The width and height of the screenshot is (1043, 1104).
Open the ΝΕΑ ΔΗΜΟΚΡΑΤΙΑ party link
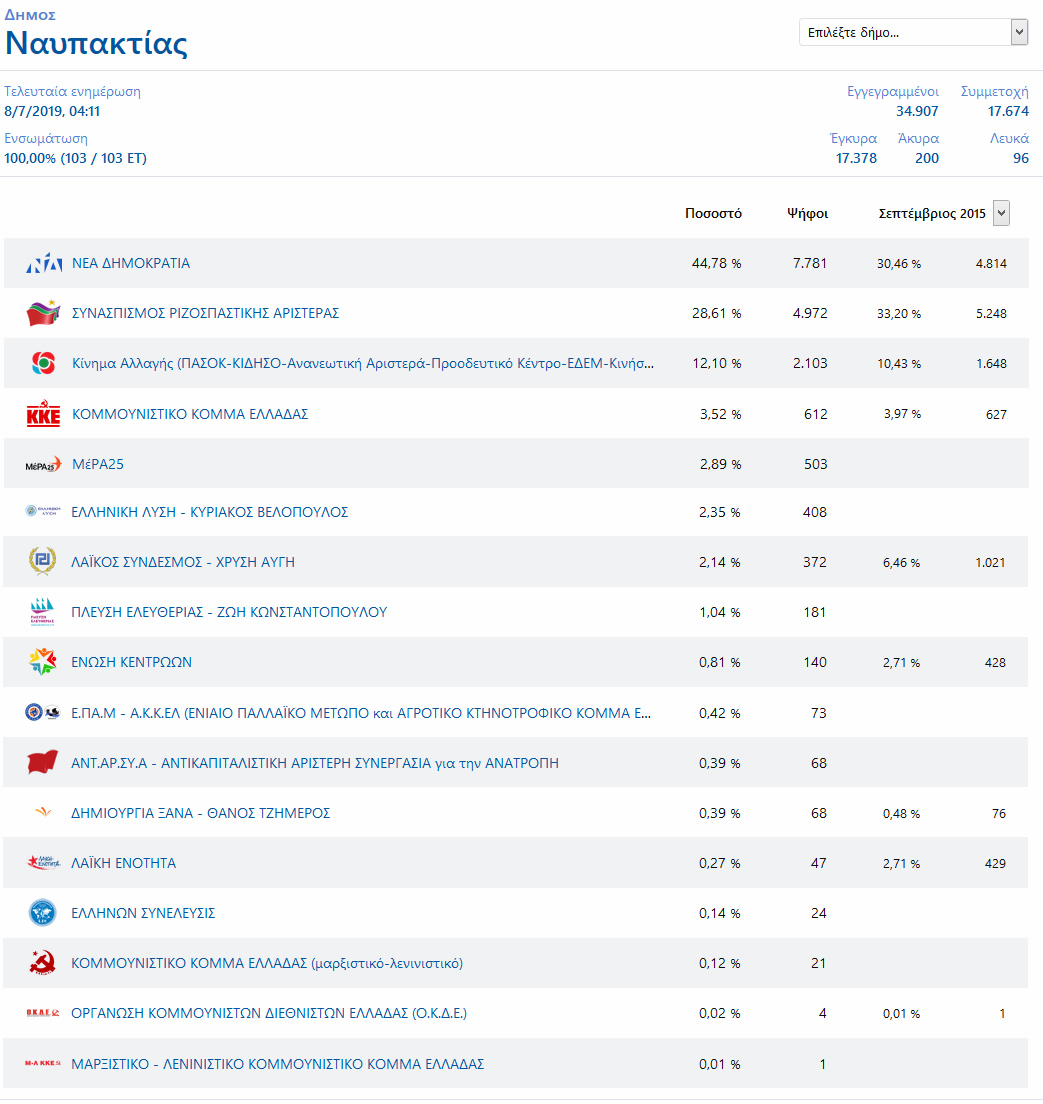coord(131,263)
